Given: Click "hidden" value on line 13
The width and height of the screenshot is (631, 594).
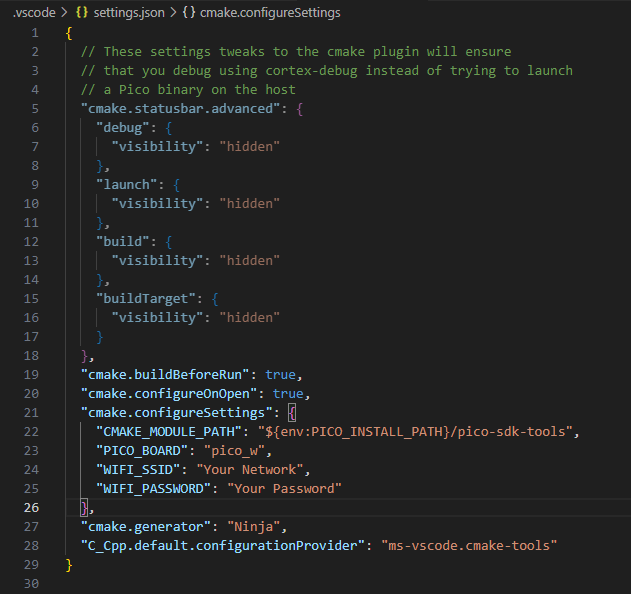Looking at the screenshot, I should pos(249,261).
